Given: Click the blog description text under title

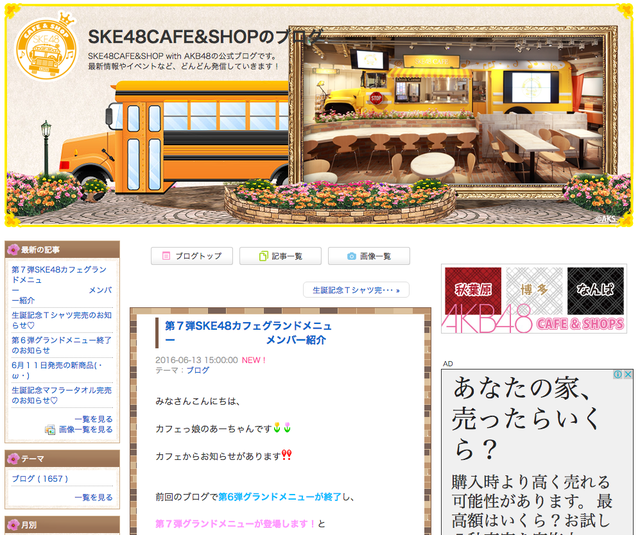Looking at the screenshot, I should (x=184, y=61).
